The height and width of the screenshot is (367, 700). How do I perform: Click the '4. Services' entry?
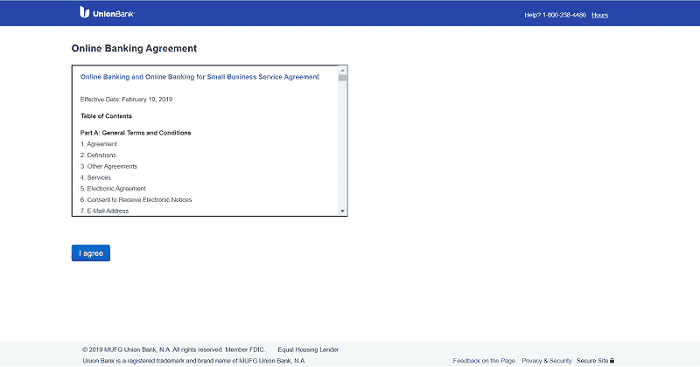[x=96, y=178]
